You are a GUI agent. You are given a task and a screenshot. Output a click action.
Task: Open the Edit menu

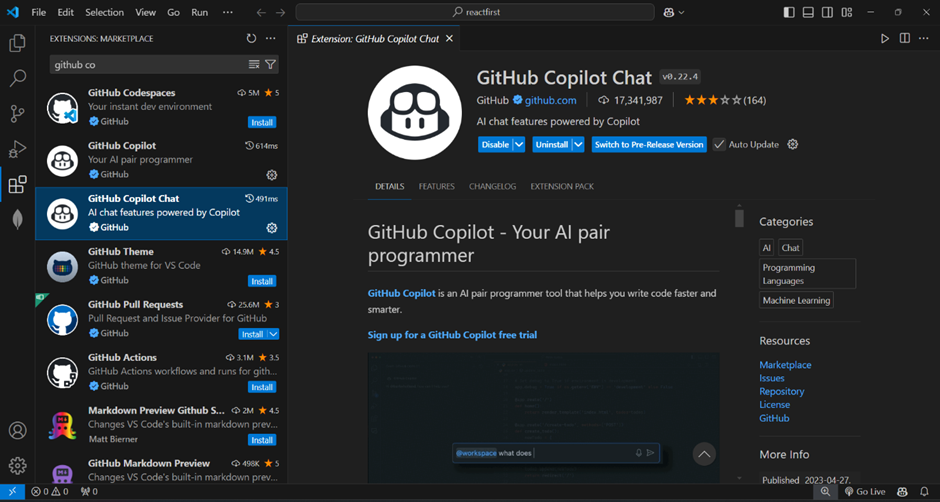click(x=66, y=12)
